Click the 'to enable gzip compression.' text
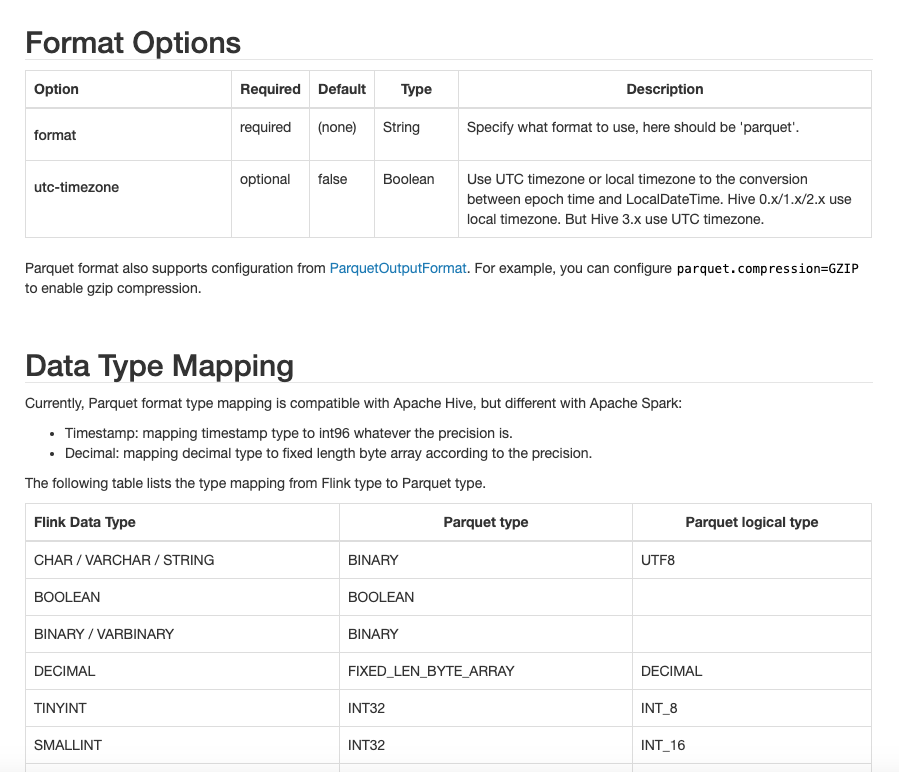 113,288
